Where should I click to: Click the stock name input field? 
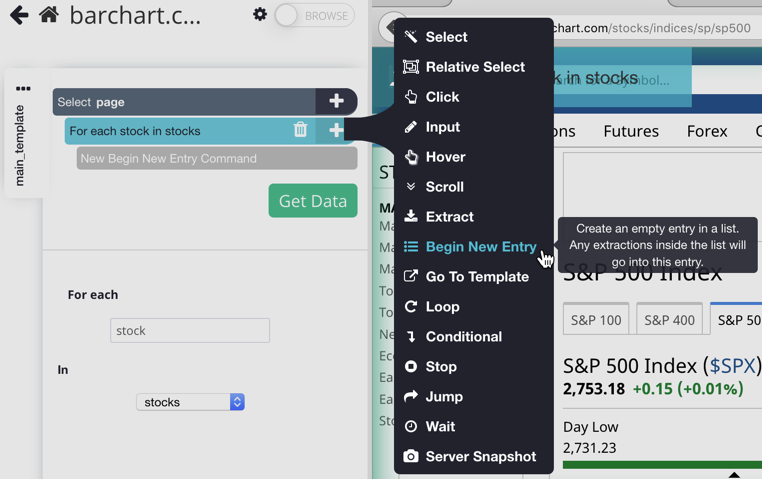point(189,331)
